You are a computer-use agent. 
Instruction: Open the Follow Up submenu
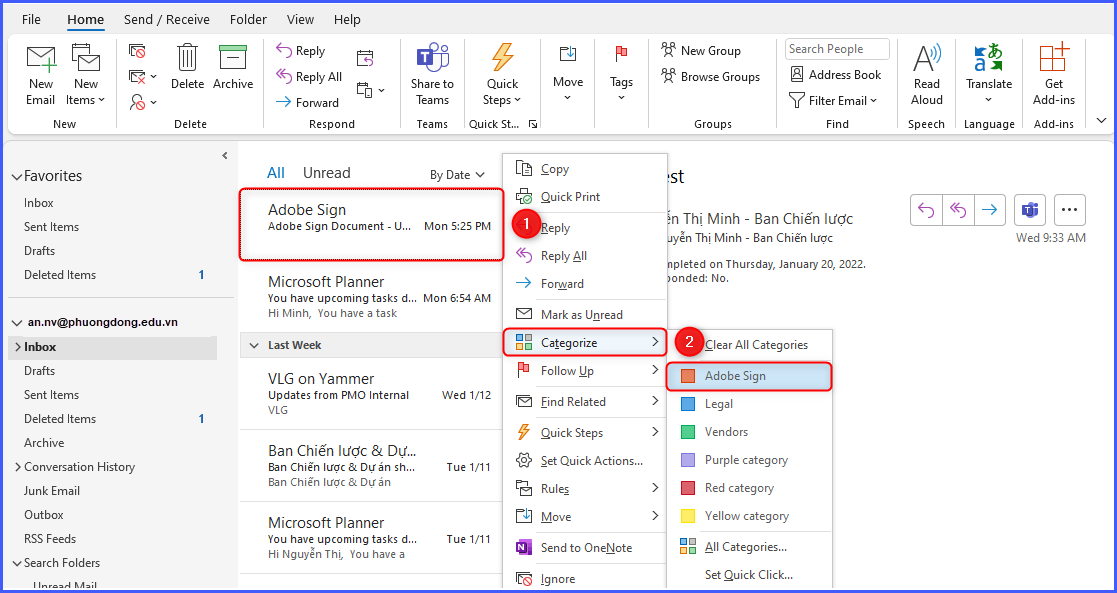coord(585,371)
